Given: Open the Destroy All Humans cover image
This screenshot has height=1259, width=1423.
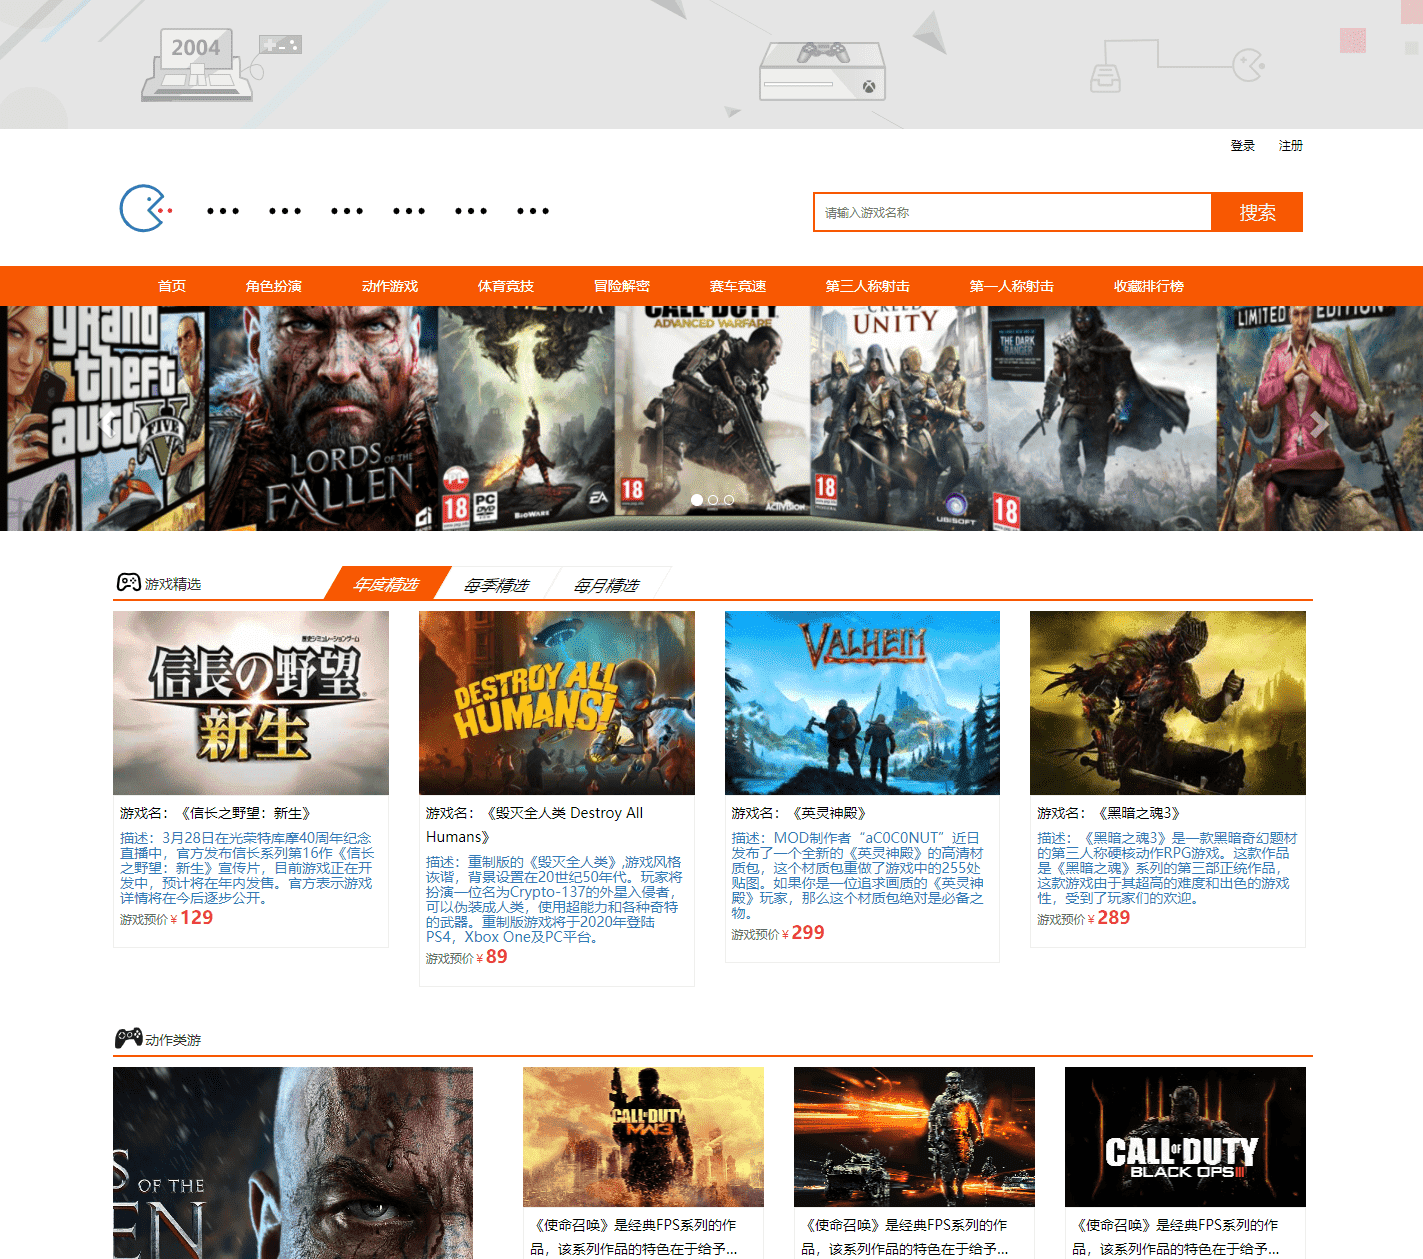Looking at the screenshot, I should tap(557, 703).
